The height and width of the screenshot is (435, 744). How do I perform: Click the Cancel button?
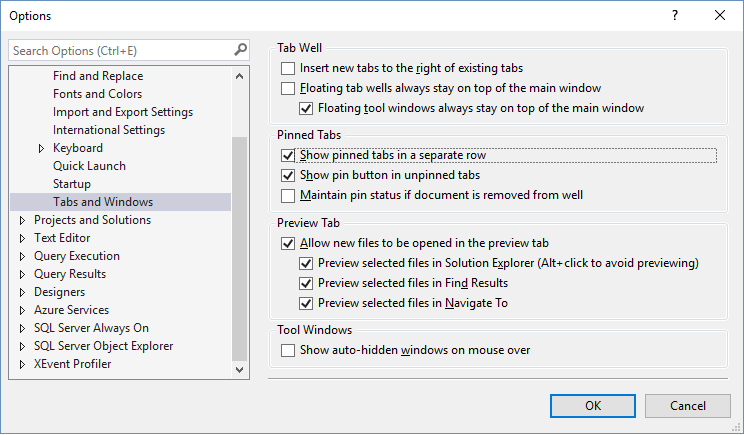(687, 405)
